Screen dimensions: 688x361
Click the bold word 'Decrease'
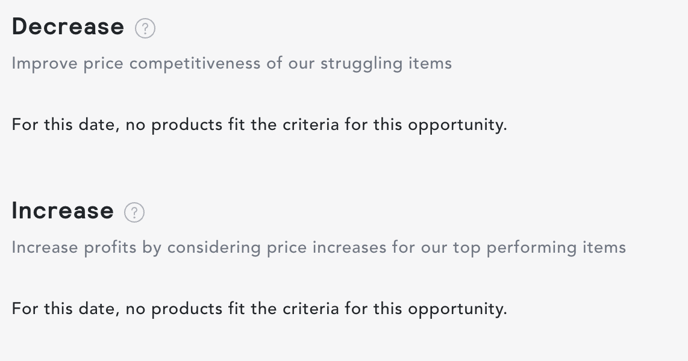point(68,27)
